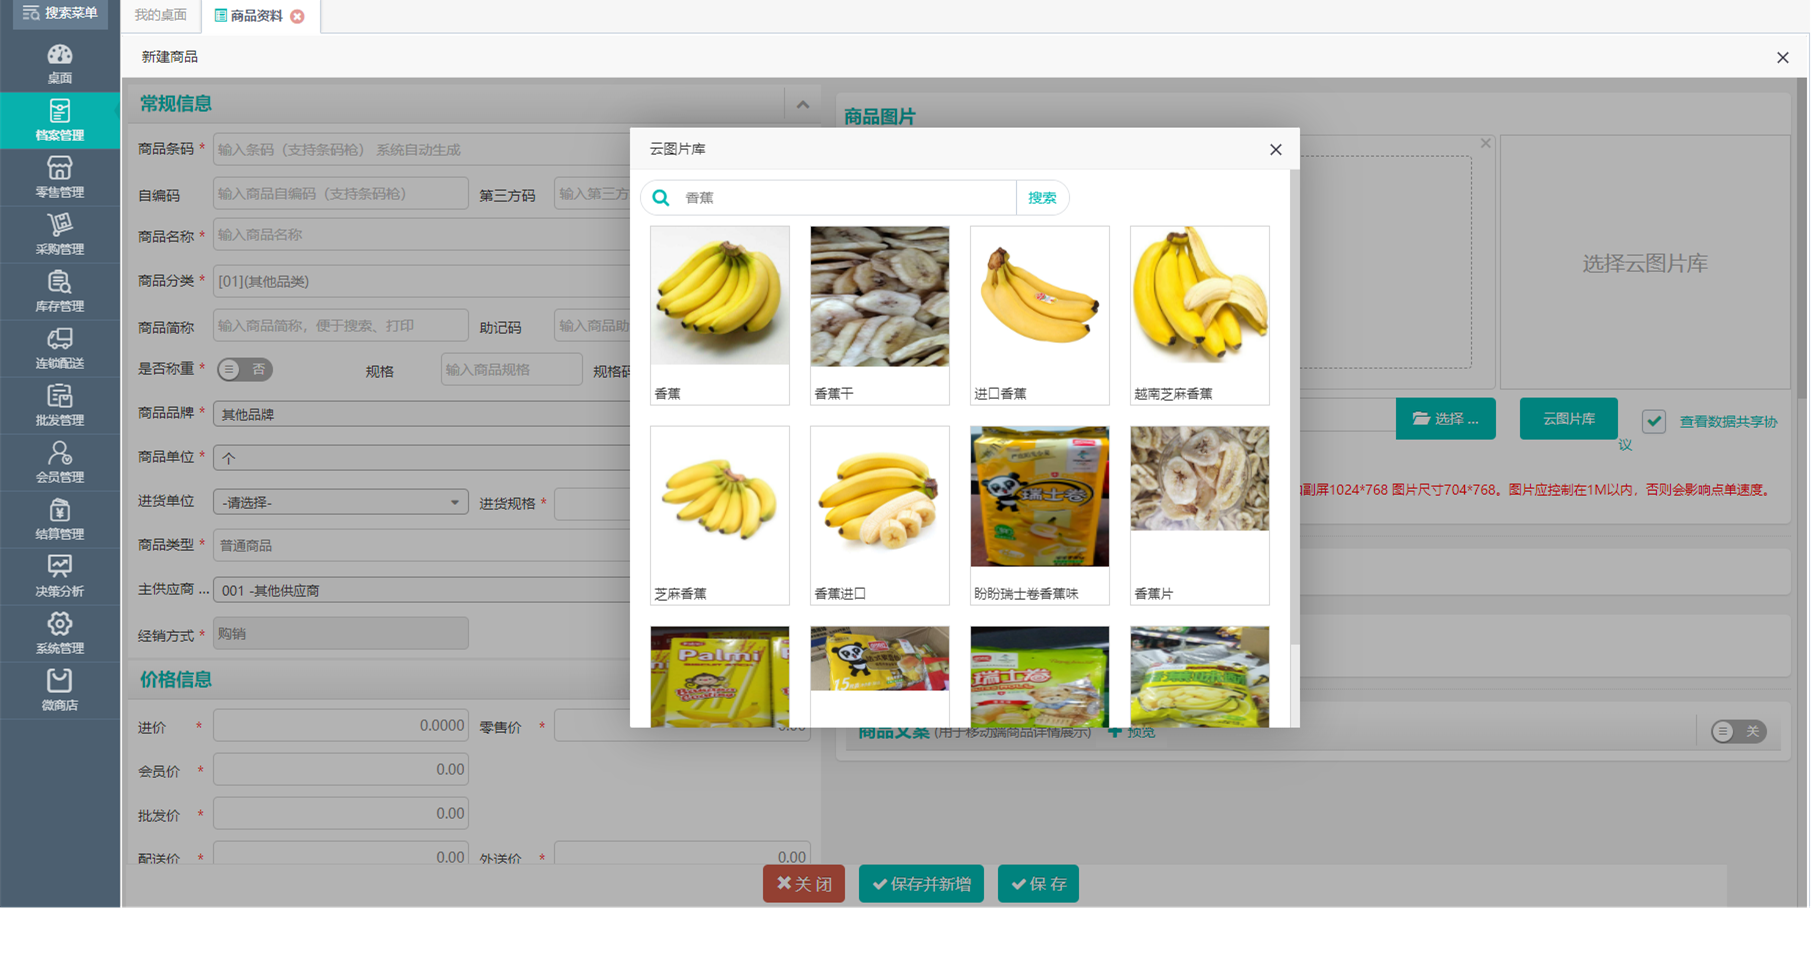Select the 进口香蕉 image thumbnail
Image resolution: width=1817 pixels, height=972 pixels.
click(x=1039, y=314)
